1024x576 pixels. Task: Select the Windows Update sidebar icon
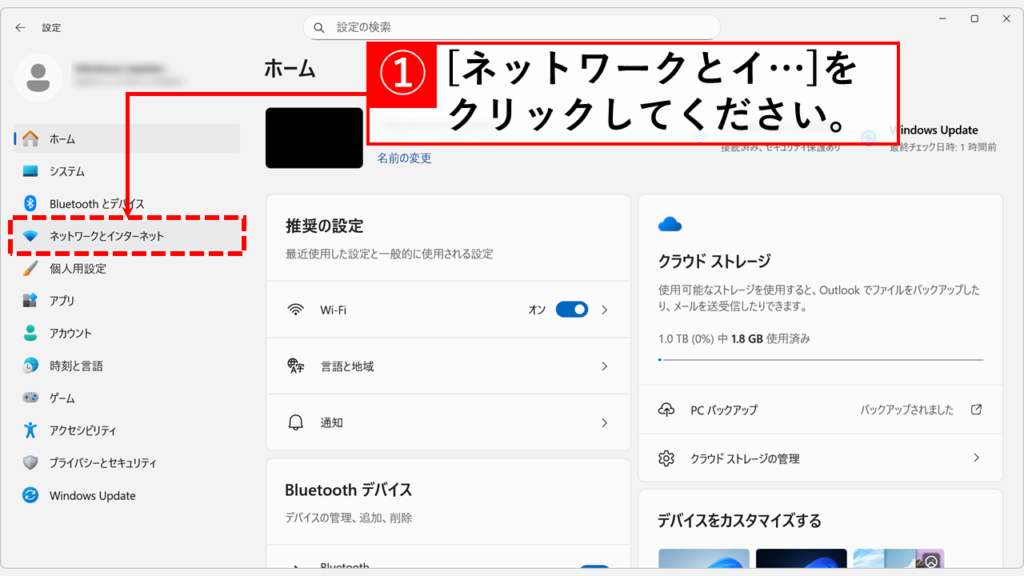click(x=31, y=496)
